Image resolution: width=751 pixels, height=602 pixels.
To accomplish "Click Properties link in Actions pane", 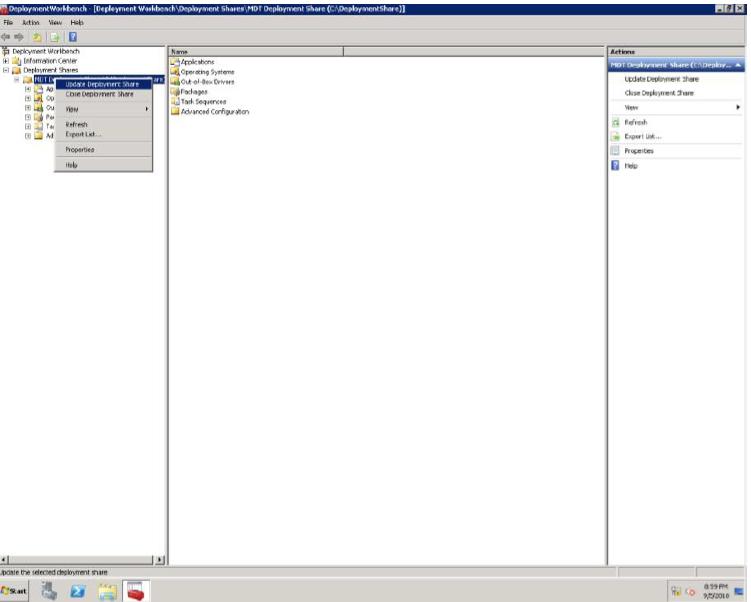I will tap(639, 151).
